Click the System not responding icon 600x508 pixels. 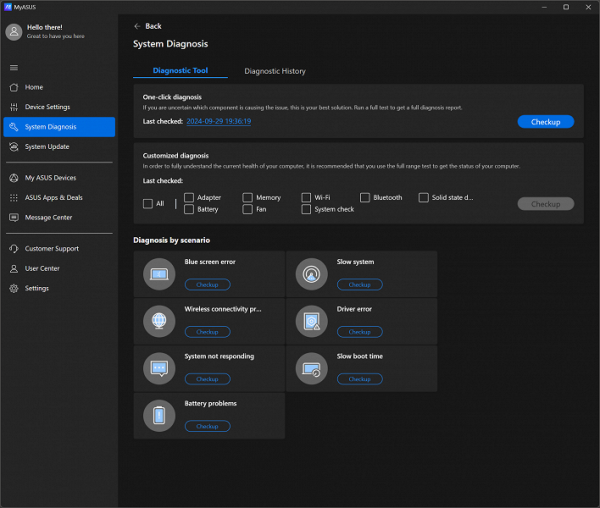159,368
